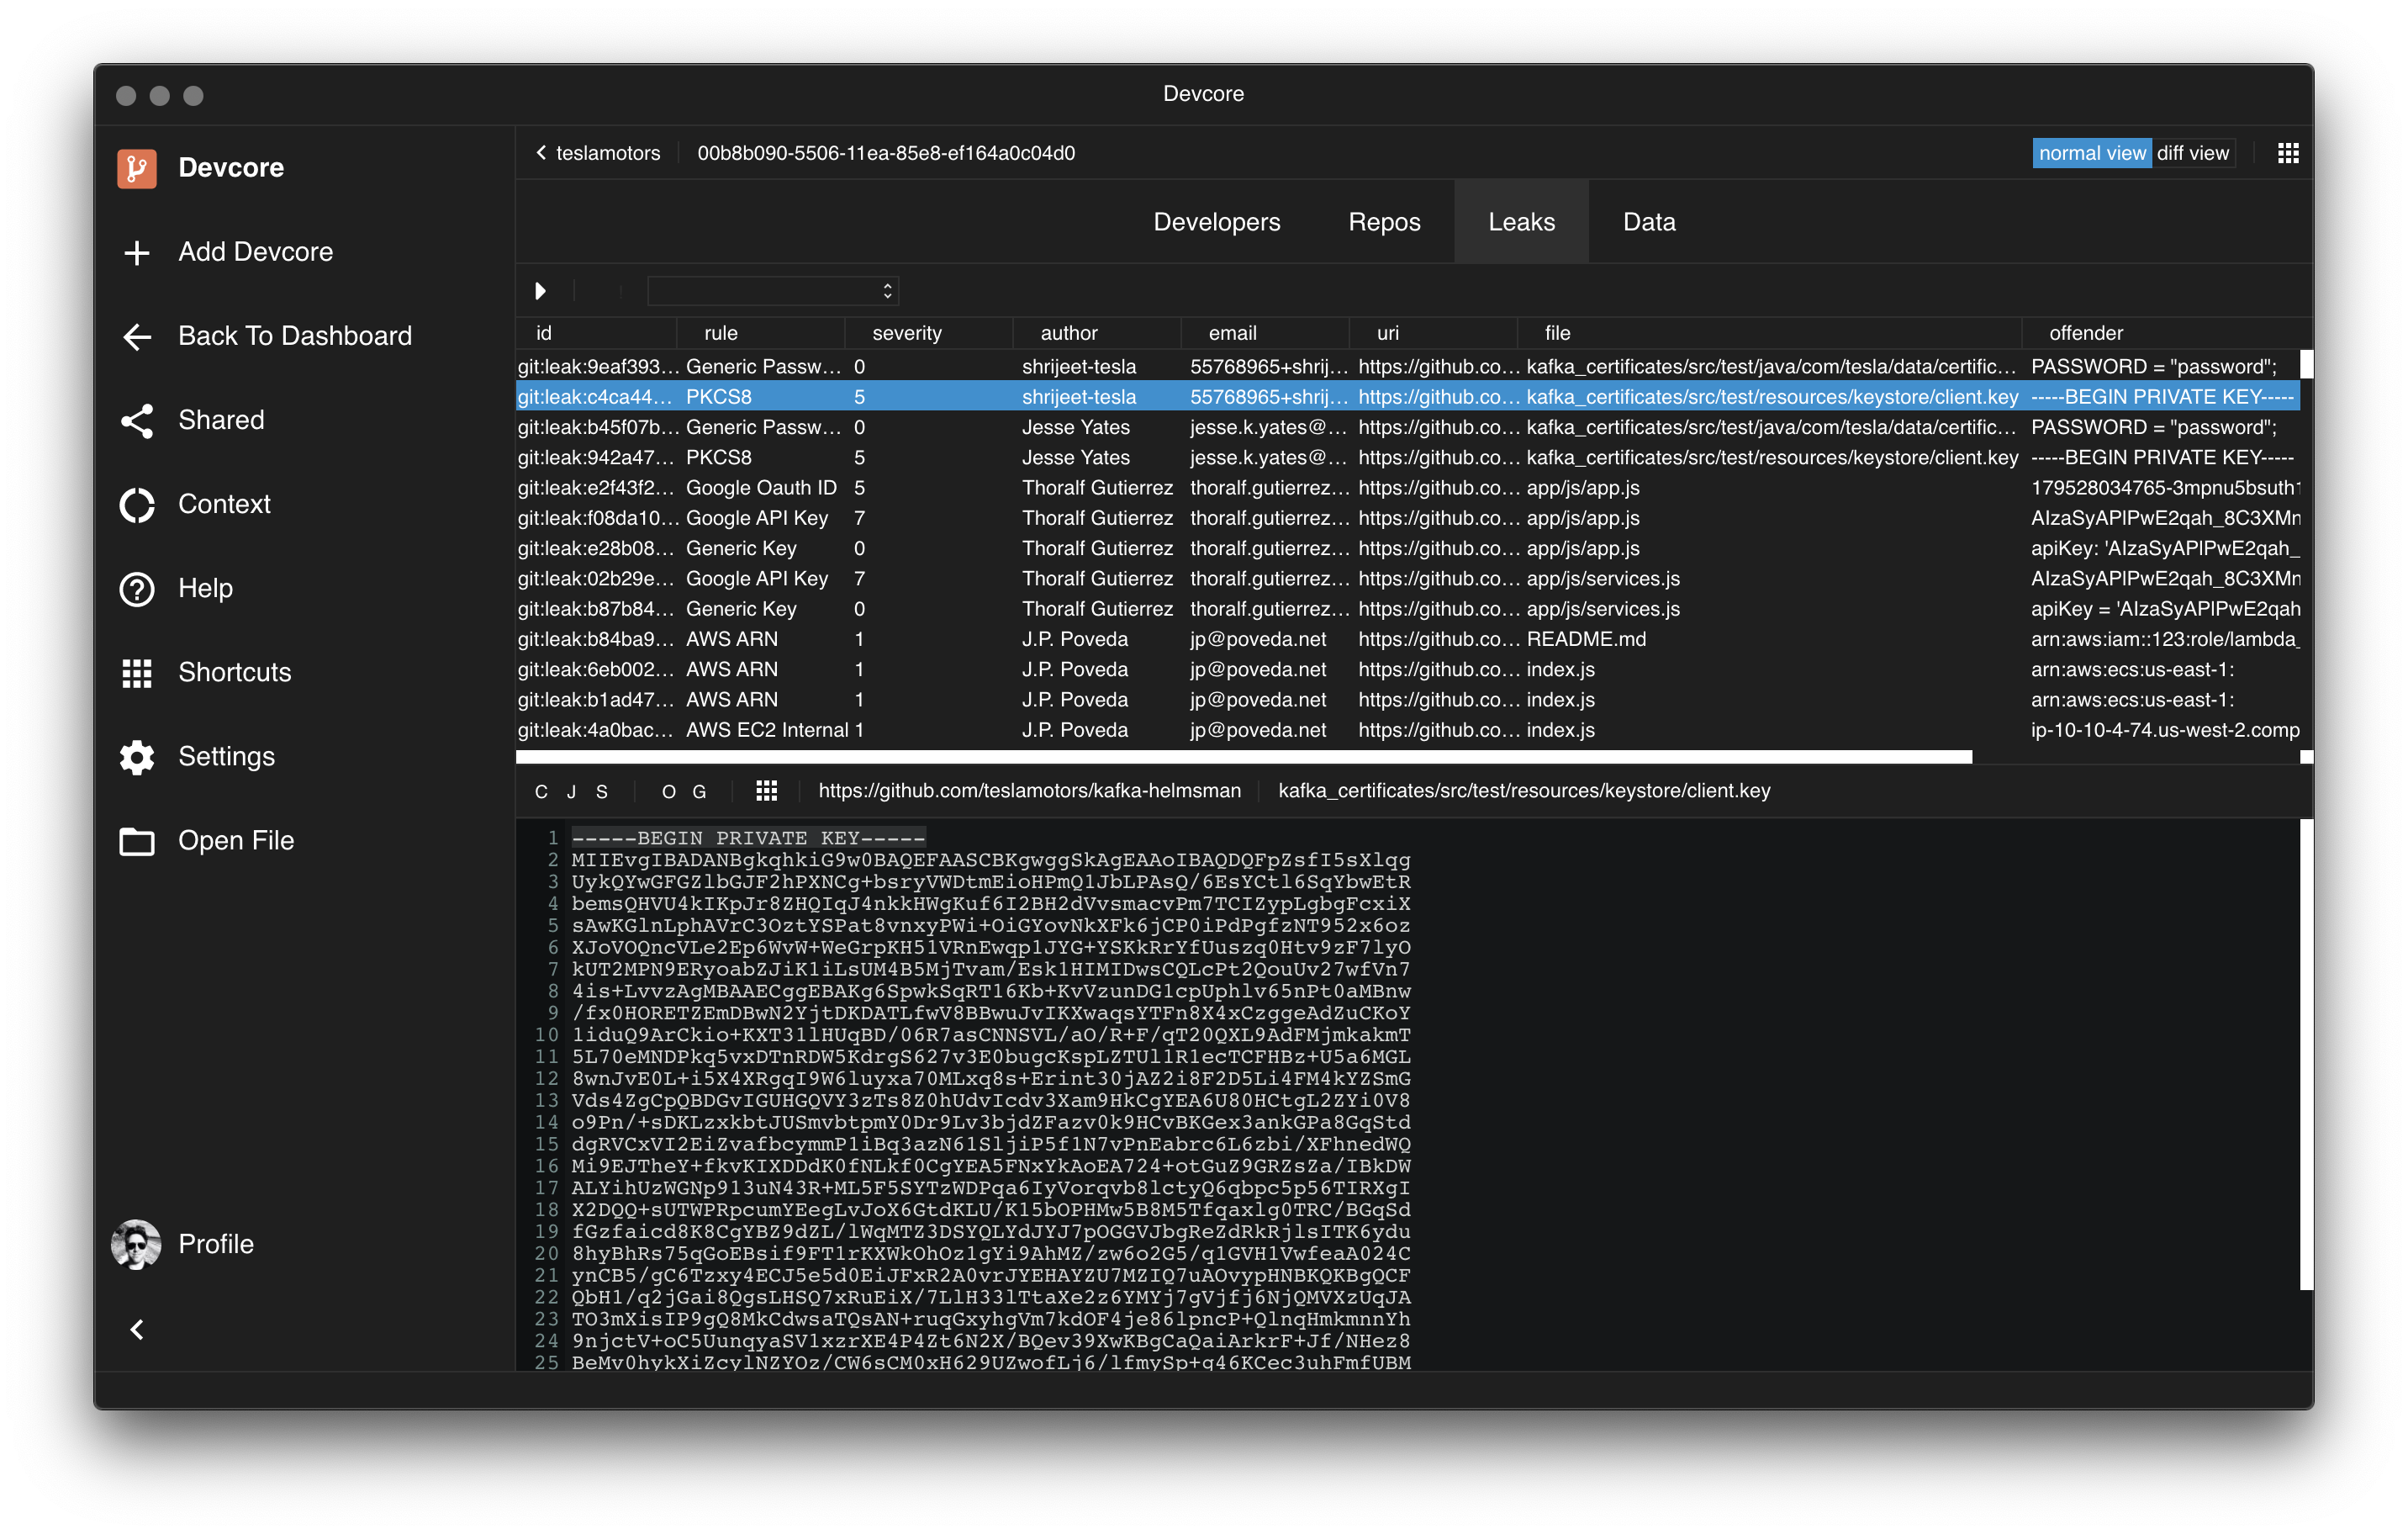Keep normal view mode enabled

coord(2091,152)
